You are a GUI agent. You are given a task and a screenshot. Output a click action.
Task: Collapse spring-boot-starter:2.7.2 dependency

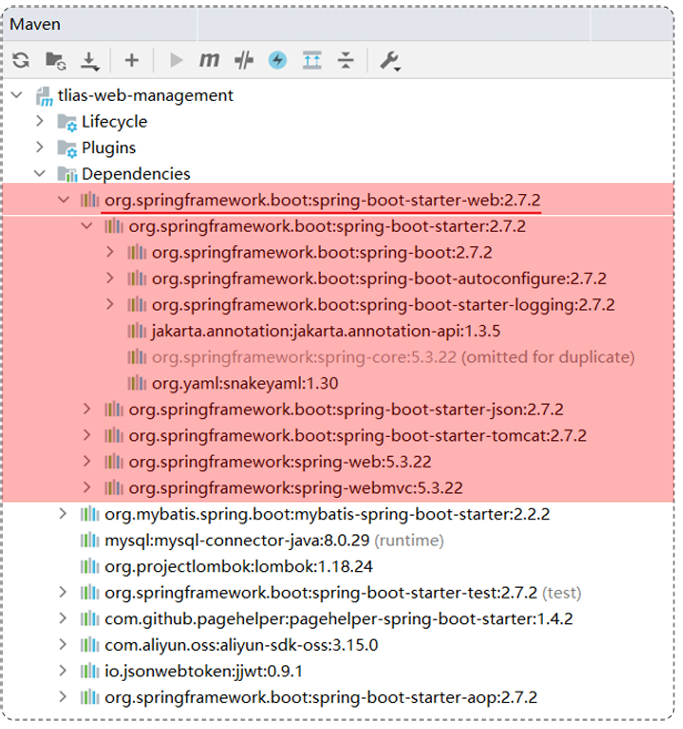coord(87,226)
